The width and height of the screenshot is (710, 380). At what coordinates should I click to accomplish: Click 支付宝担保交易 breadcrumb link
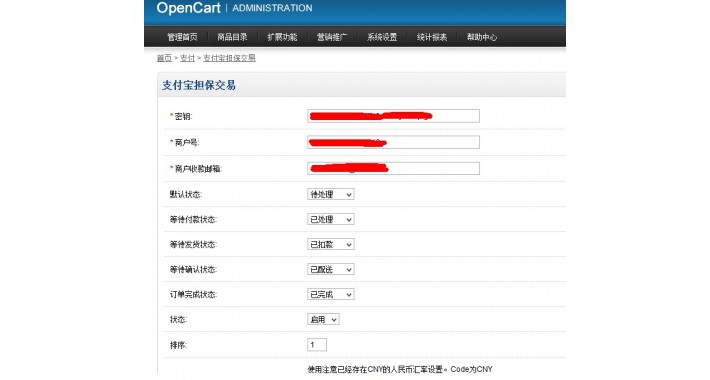pos(229,58)
